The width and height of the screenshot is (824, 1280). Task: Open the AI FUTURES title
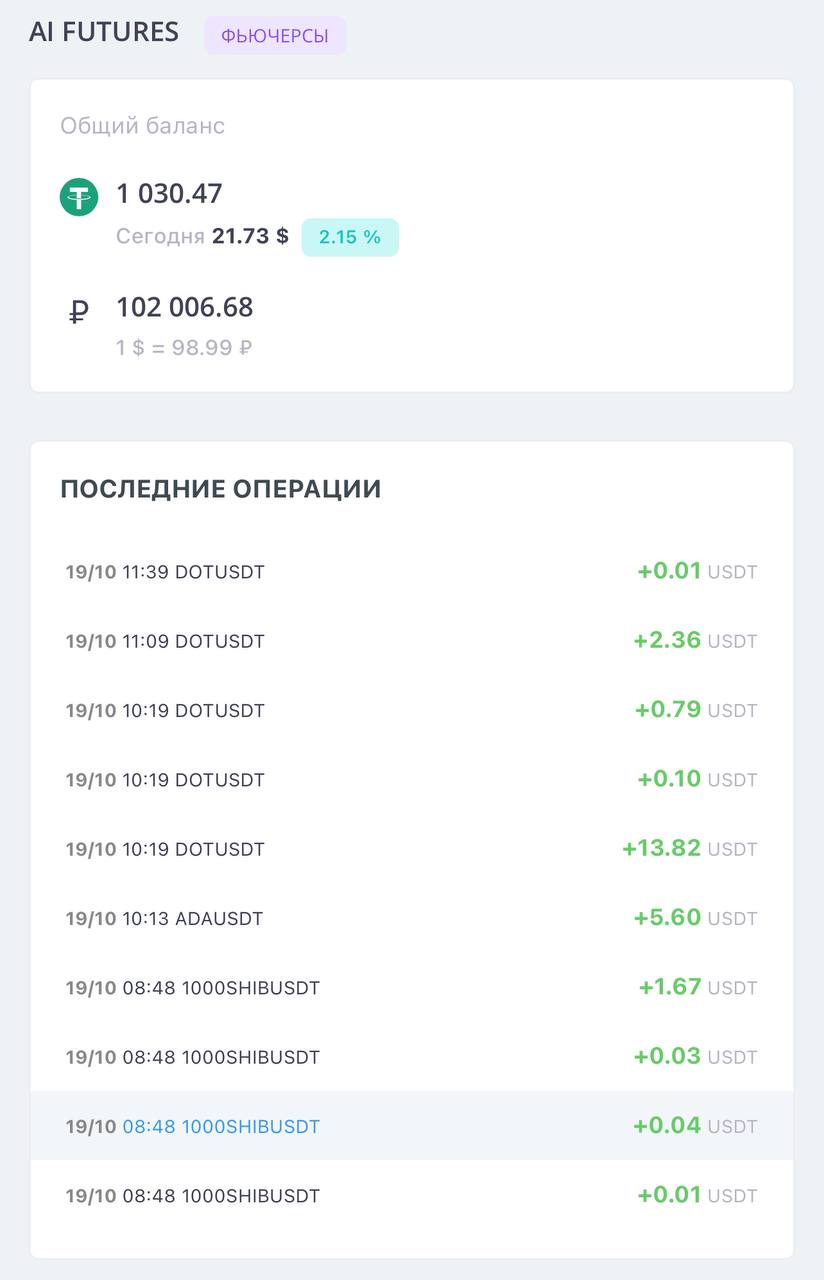[104, 32]
